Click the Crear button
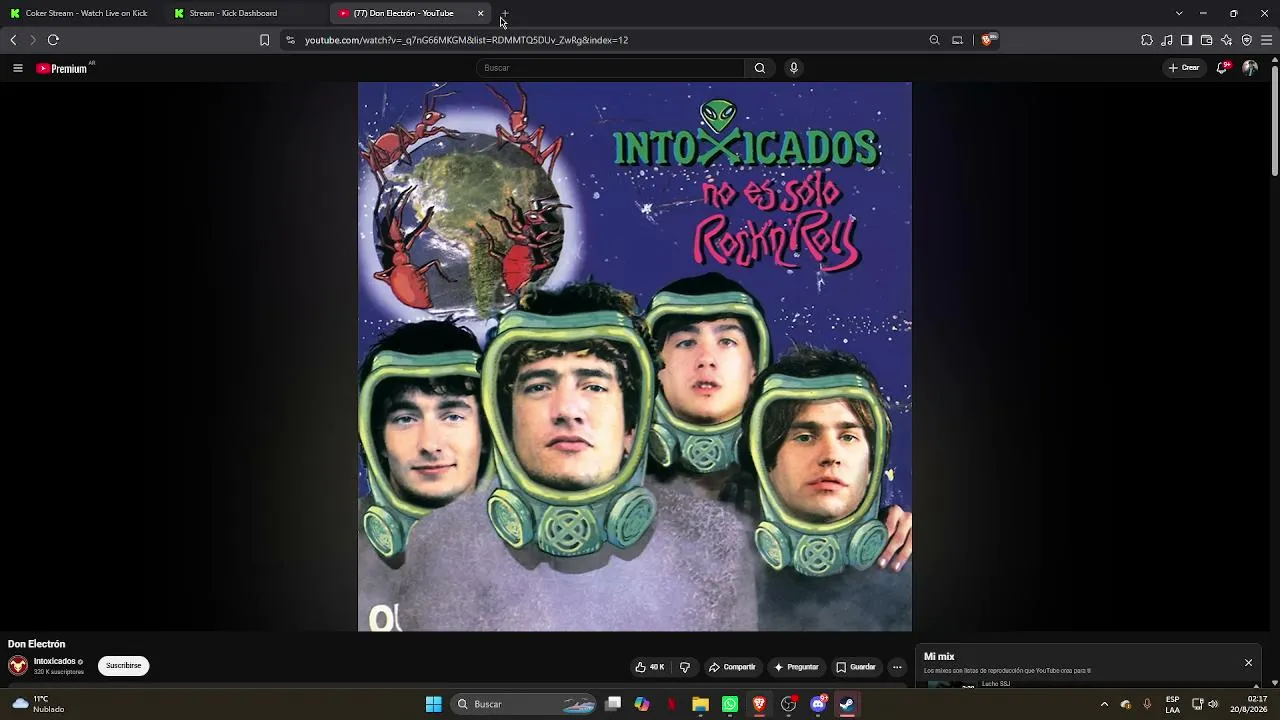The height and width of the screenshot is (720, 1280). coord(1184,68)
